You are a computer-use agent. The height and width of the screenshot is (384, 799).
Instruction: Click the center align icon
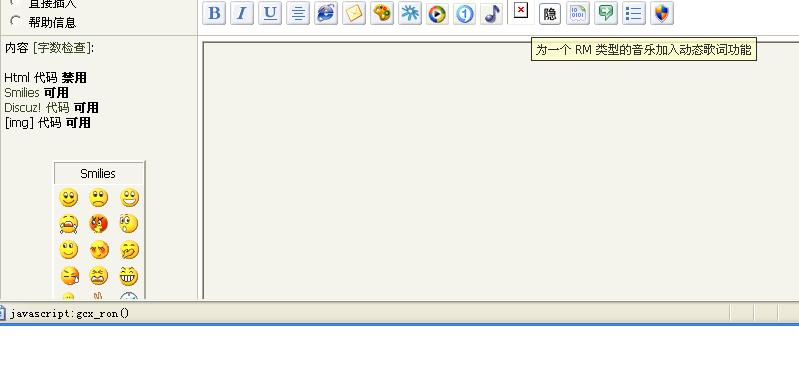298,13
